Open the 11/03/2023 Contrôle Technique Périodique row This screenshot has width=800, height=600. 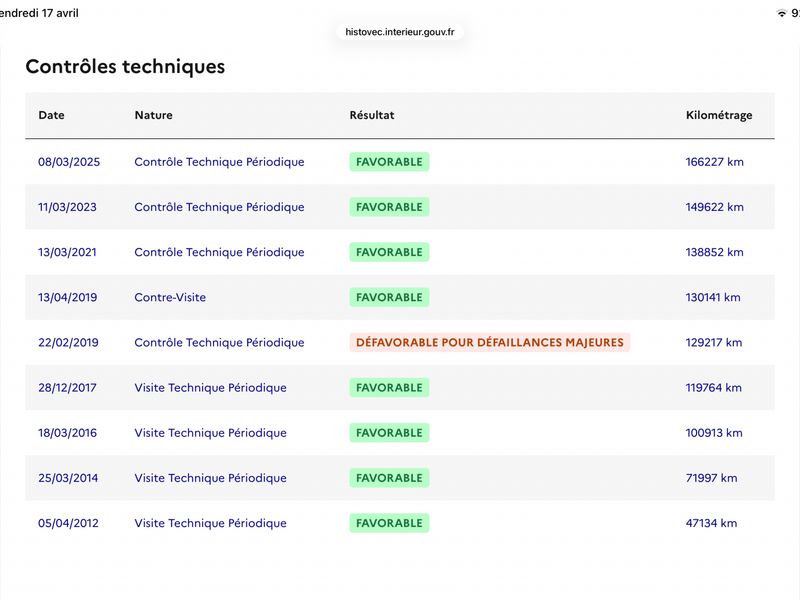[x=400, y=207]
